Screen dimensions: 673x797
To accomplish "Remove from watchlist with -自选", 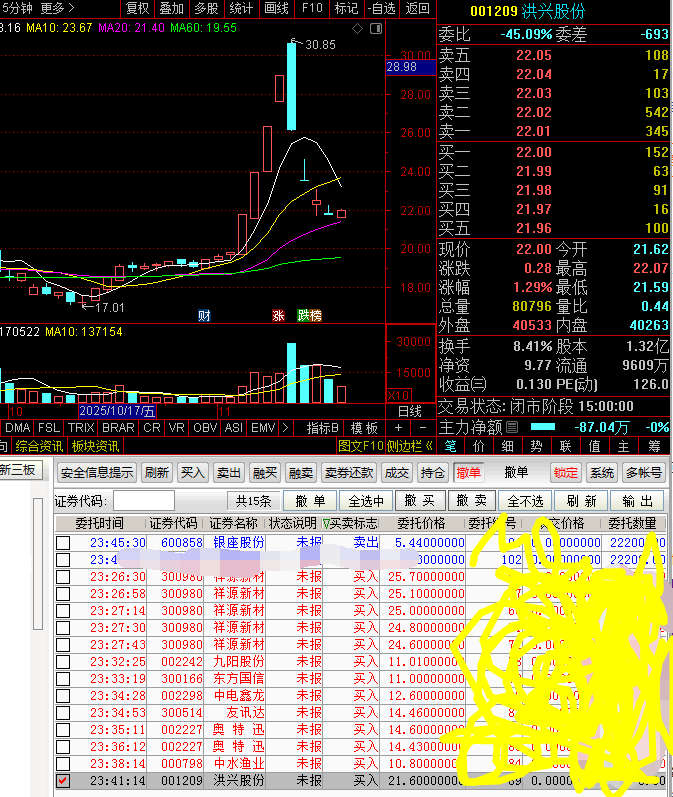I will point(382,8).
